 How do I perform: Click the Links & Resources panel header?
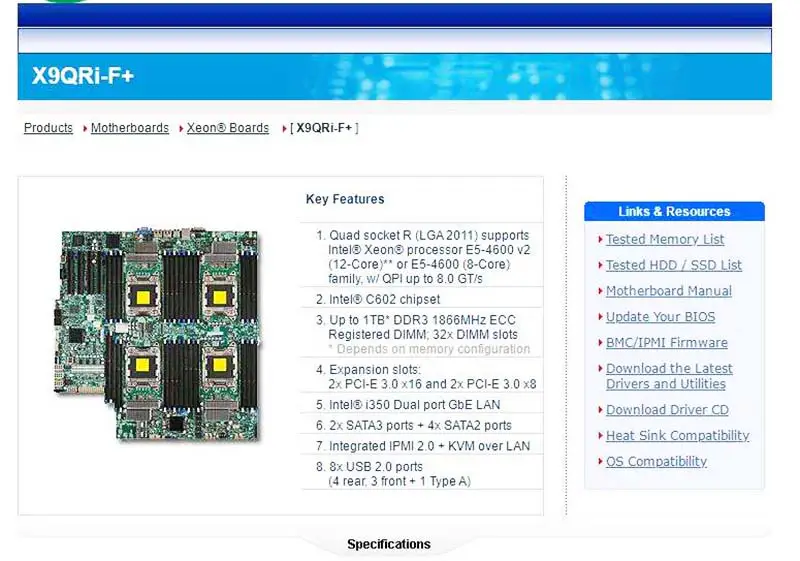tap(674, 211)
